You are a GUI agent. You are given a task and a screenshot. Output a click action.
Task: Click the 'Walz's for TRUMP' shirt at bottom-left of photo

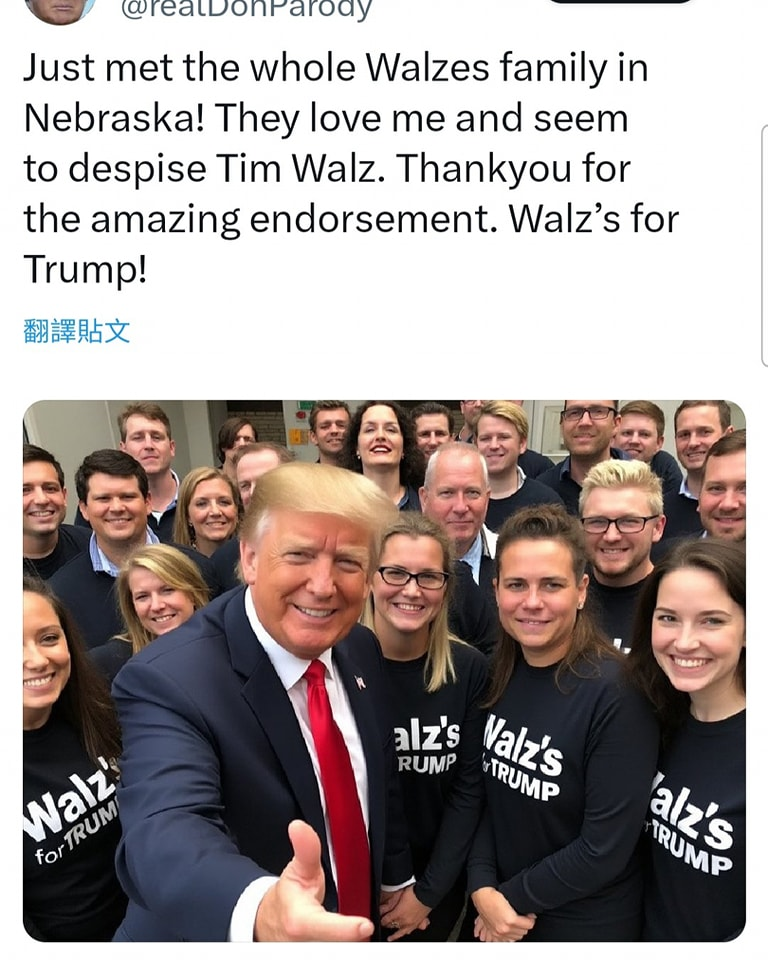(x=72, y=810)
